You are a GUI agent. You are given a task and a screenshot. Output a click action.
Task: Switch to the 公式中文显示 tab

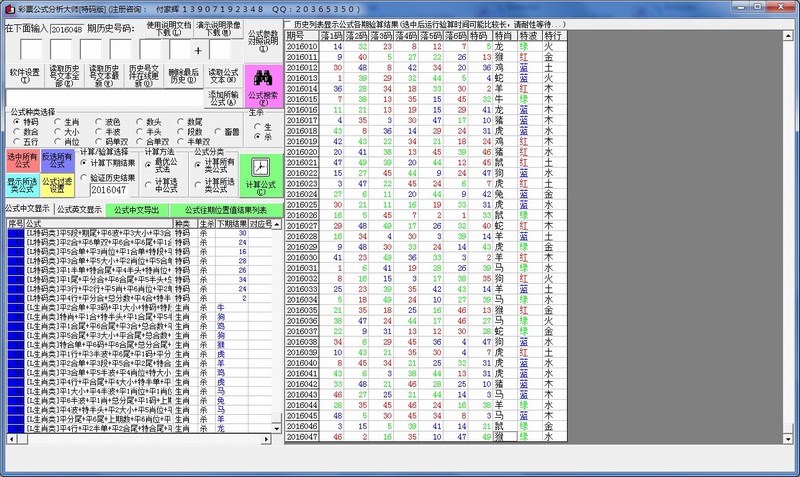pos(26,210)
